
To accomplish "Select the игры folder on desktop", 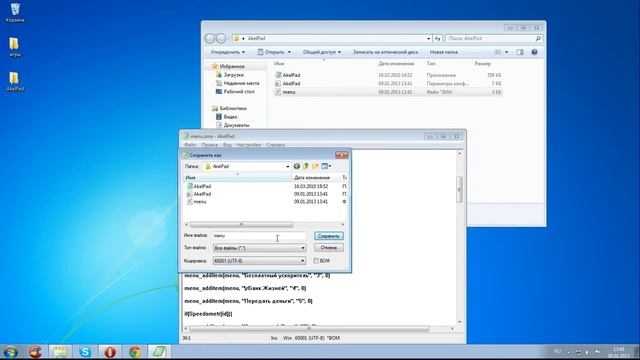I will pos(15,47).
